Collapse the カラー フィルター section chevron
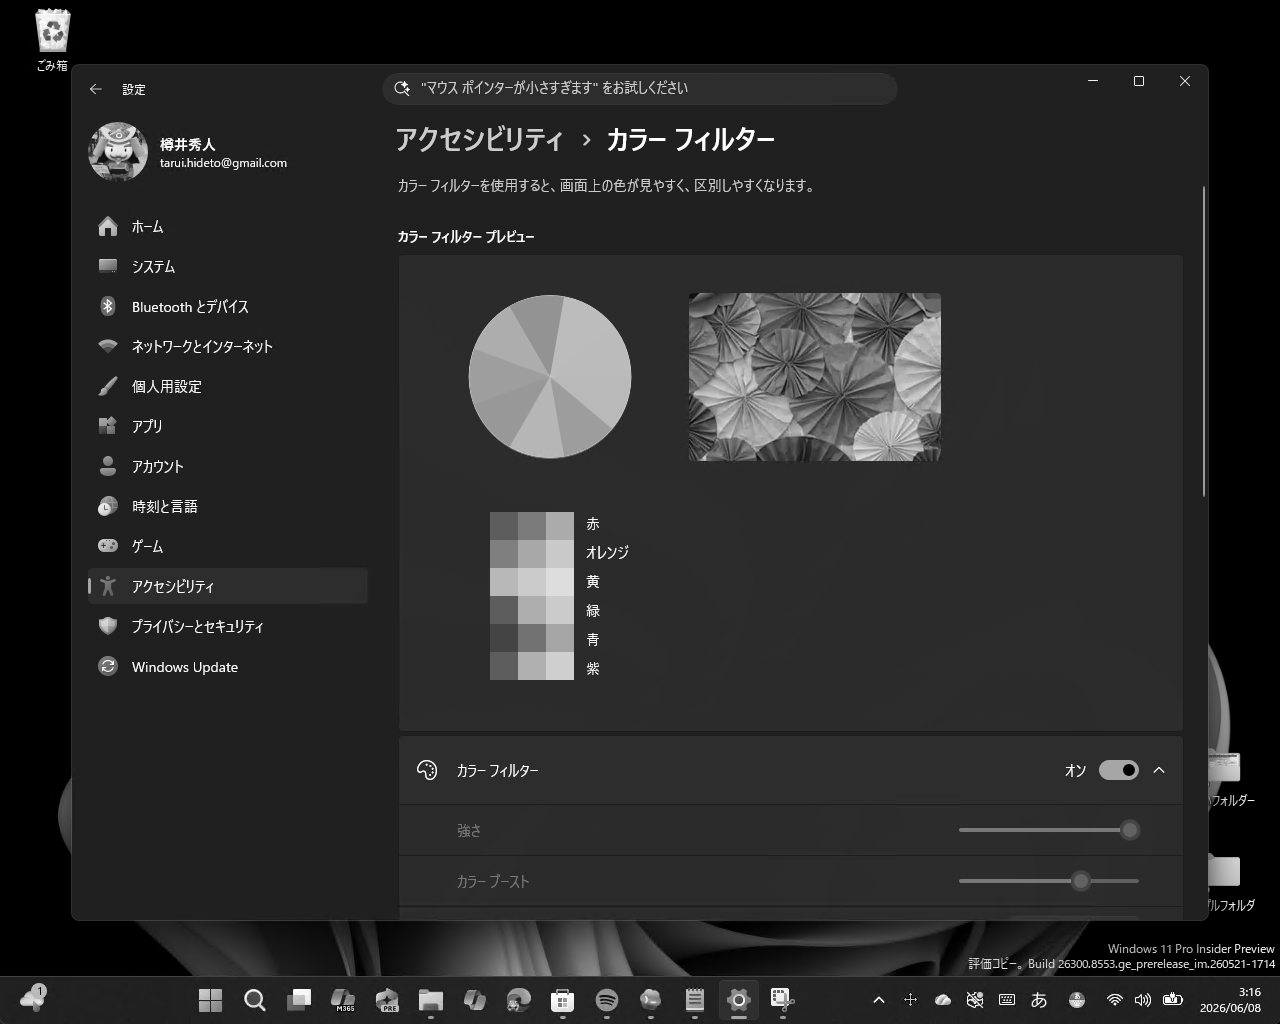The height and width of the screenshot is (1024, 1280). [1159, 770]
